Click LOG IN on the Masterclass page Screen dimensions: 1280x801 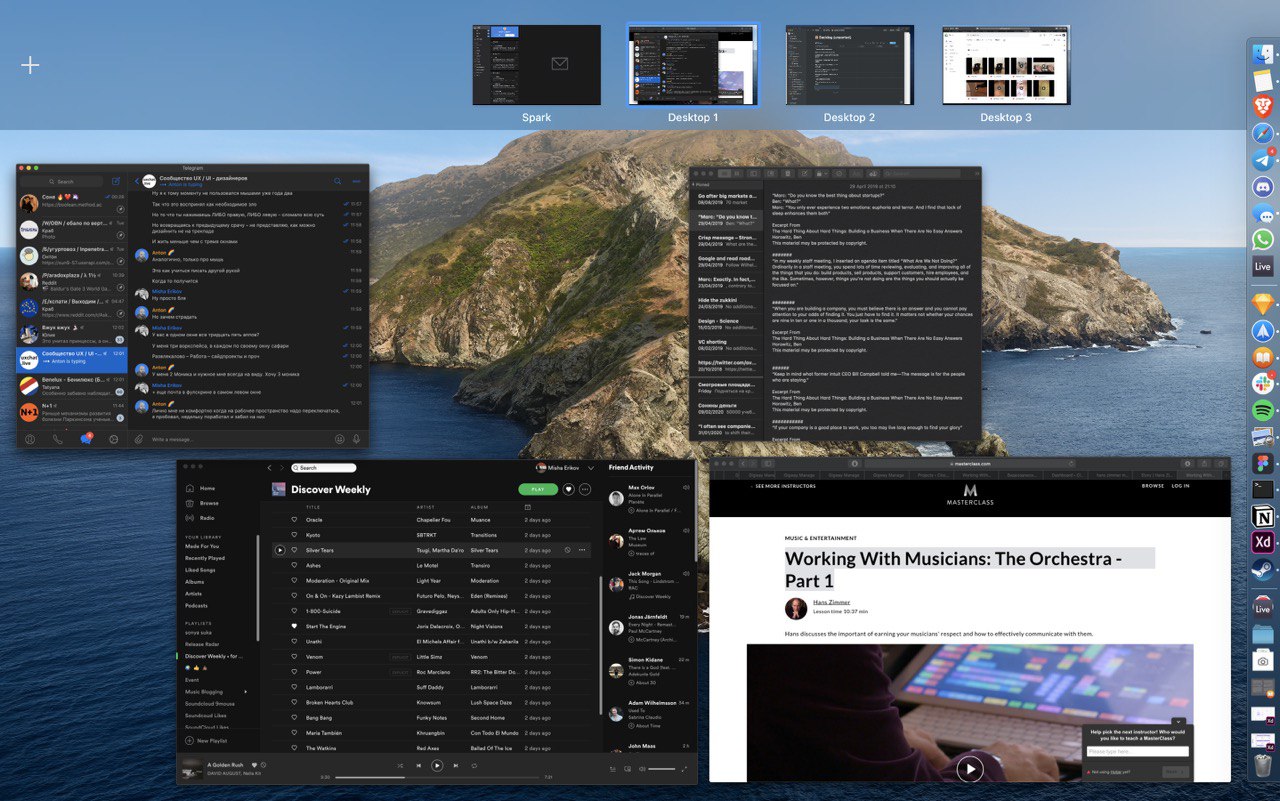1180,486
